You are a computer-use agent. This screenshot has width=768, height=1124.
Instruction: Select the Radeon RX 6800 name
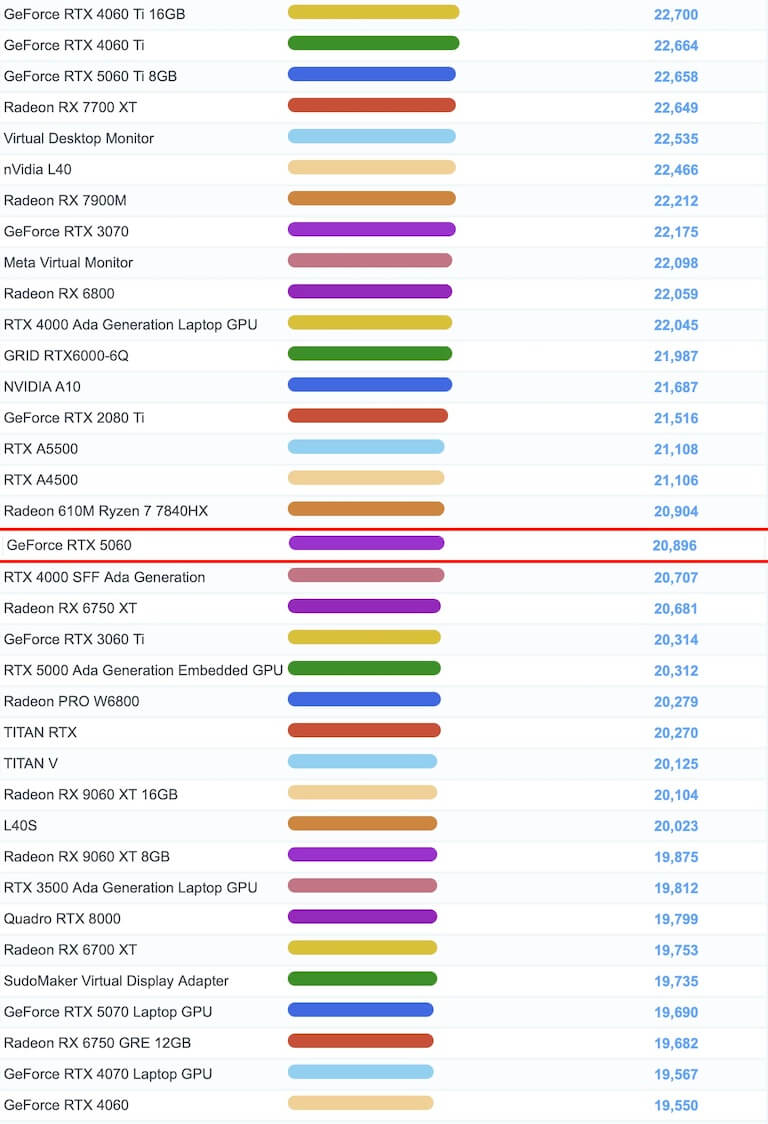coord(59,293)
